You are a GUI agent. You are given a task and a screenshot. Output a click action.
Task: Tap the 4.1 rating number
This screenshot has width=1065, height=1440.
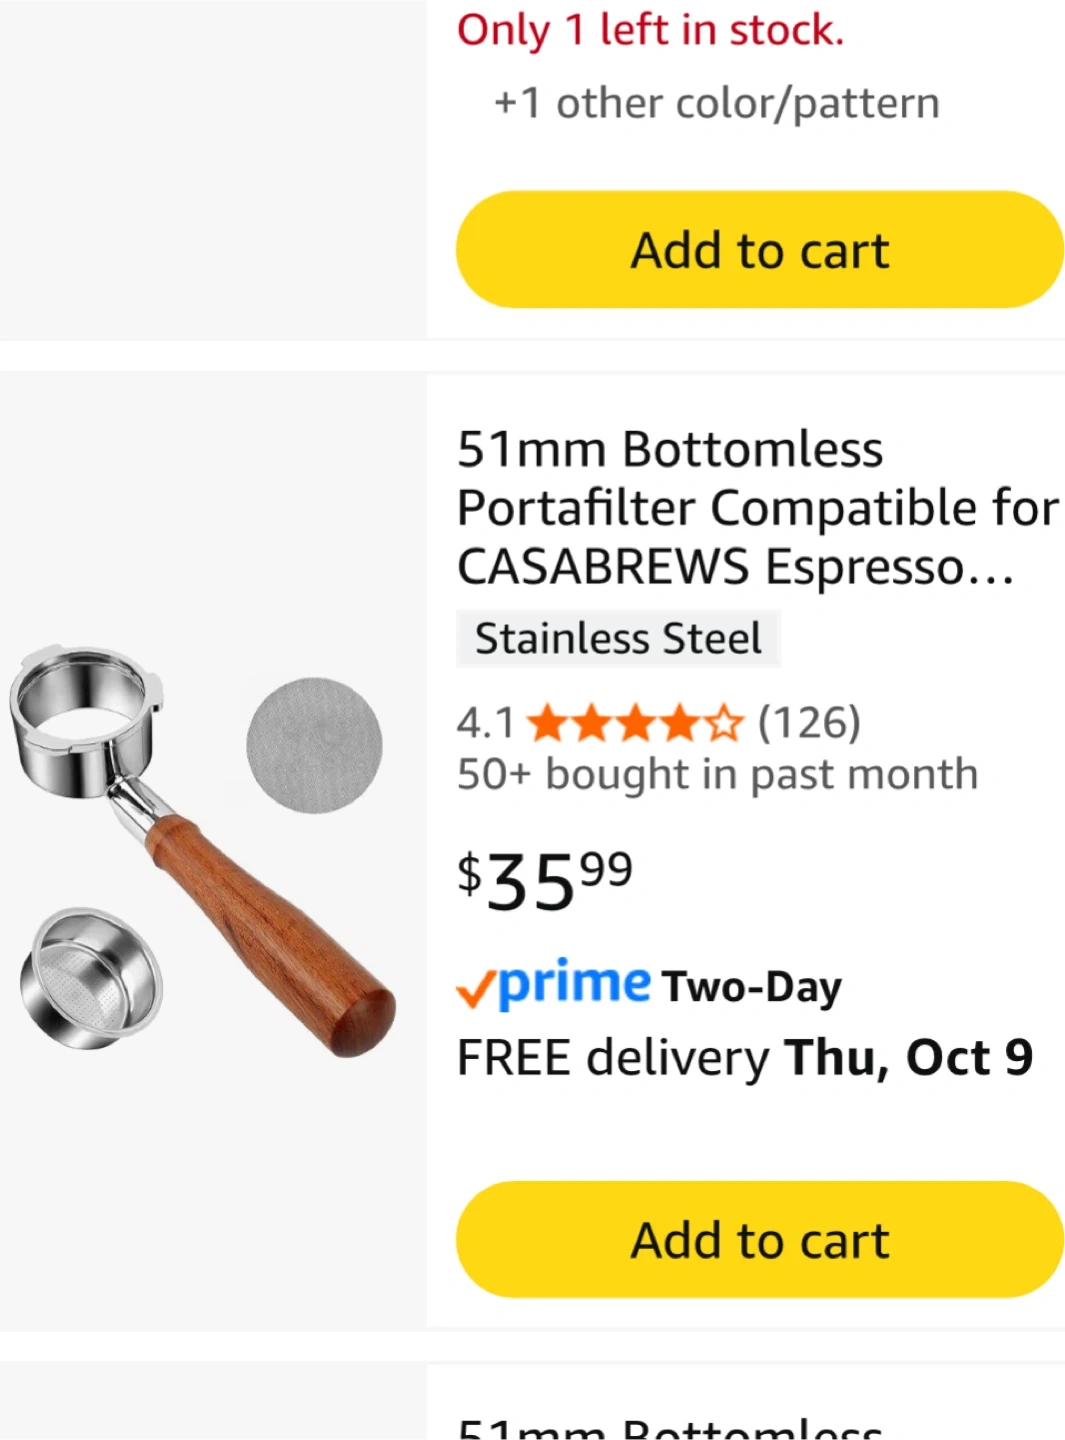[485, 722]
